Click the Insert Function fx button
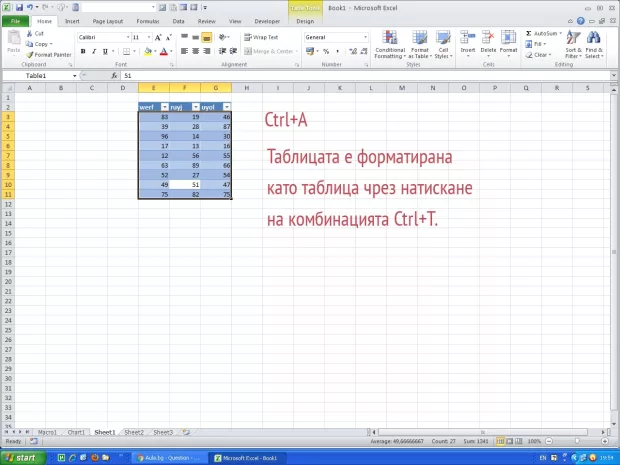Viewport: 620px width, 465px height. pyautogui.click(x=114, y=76)
